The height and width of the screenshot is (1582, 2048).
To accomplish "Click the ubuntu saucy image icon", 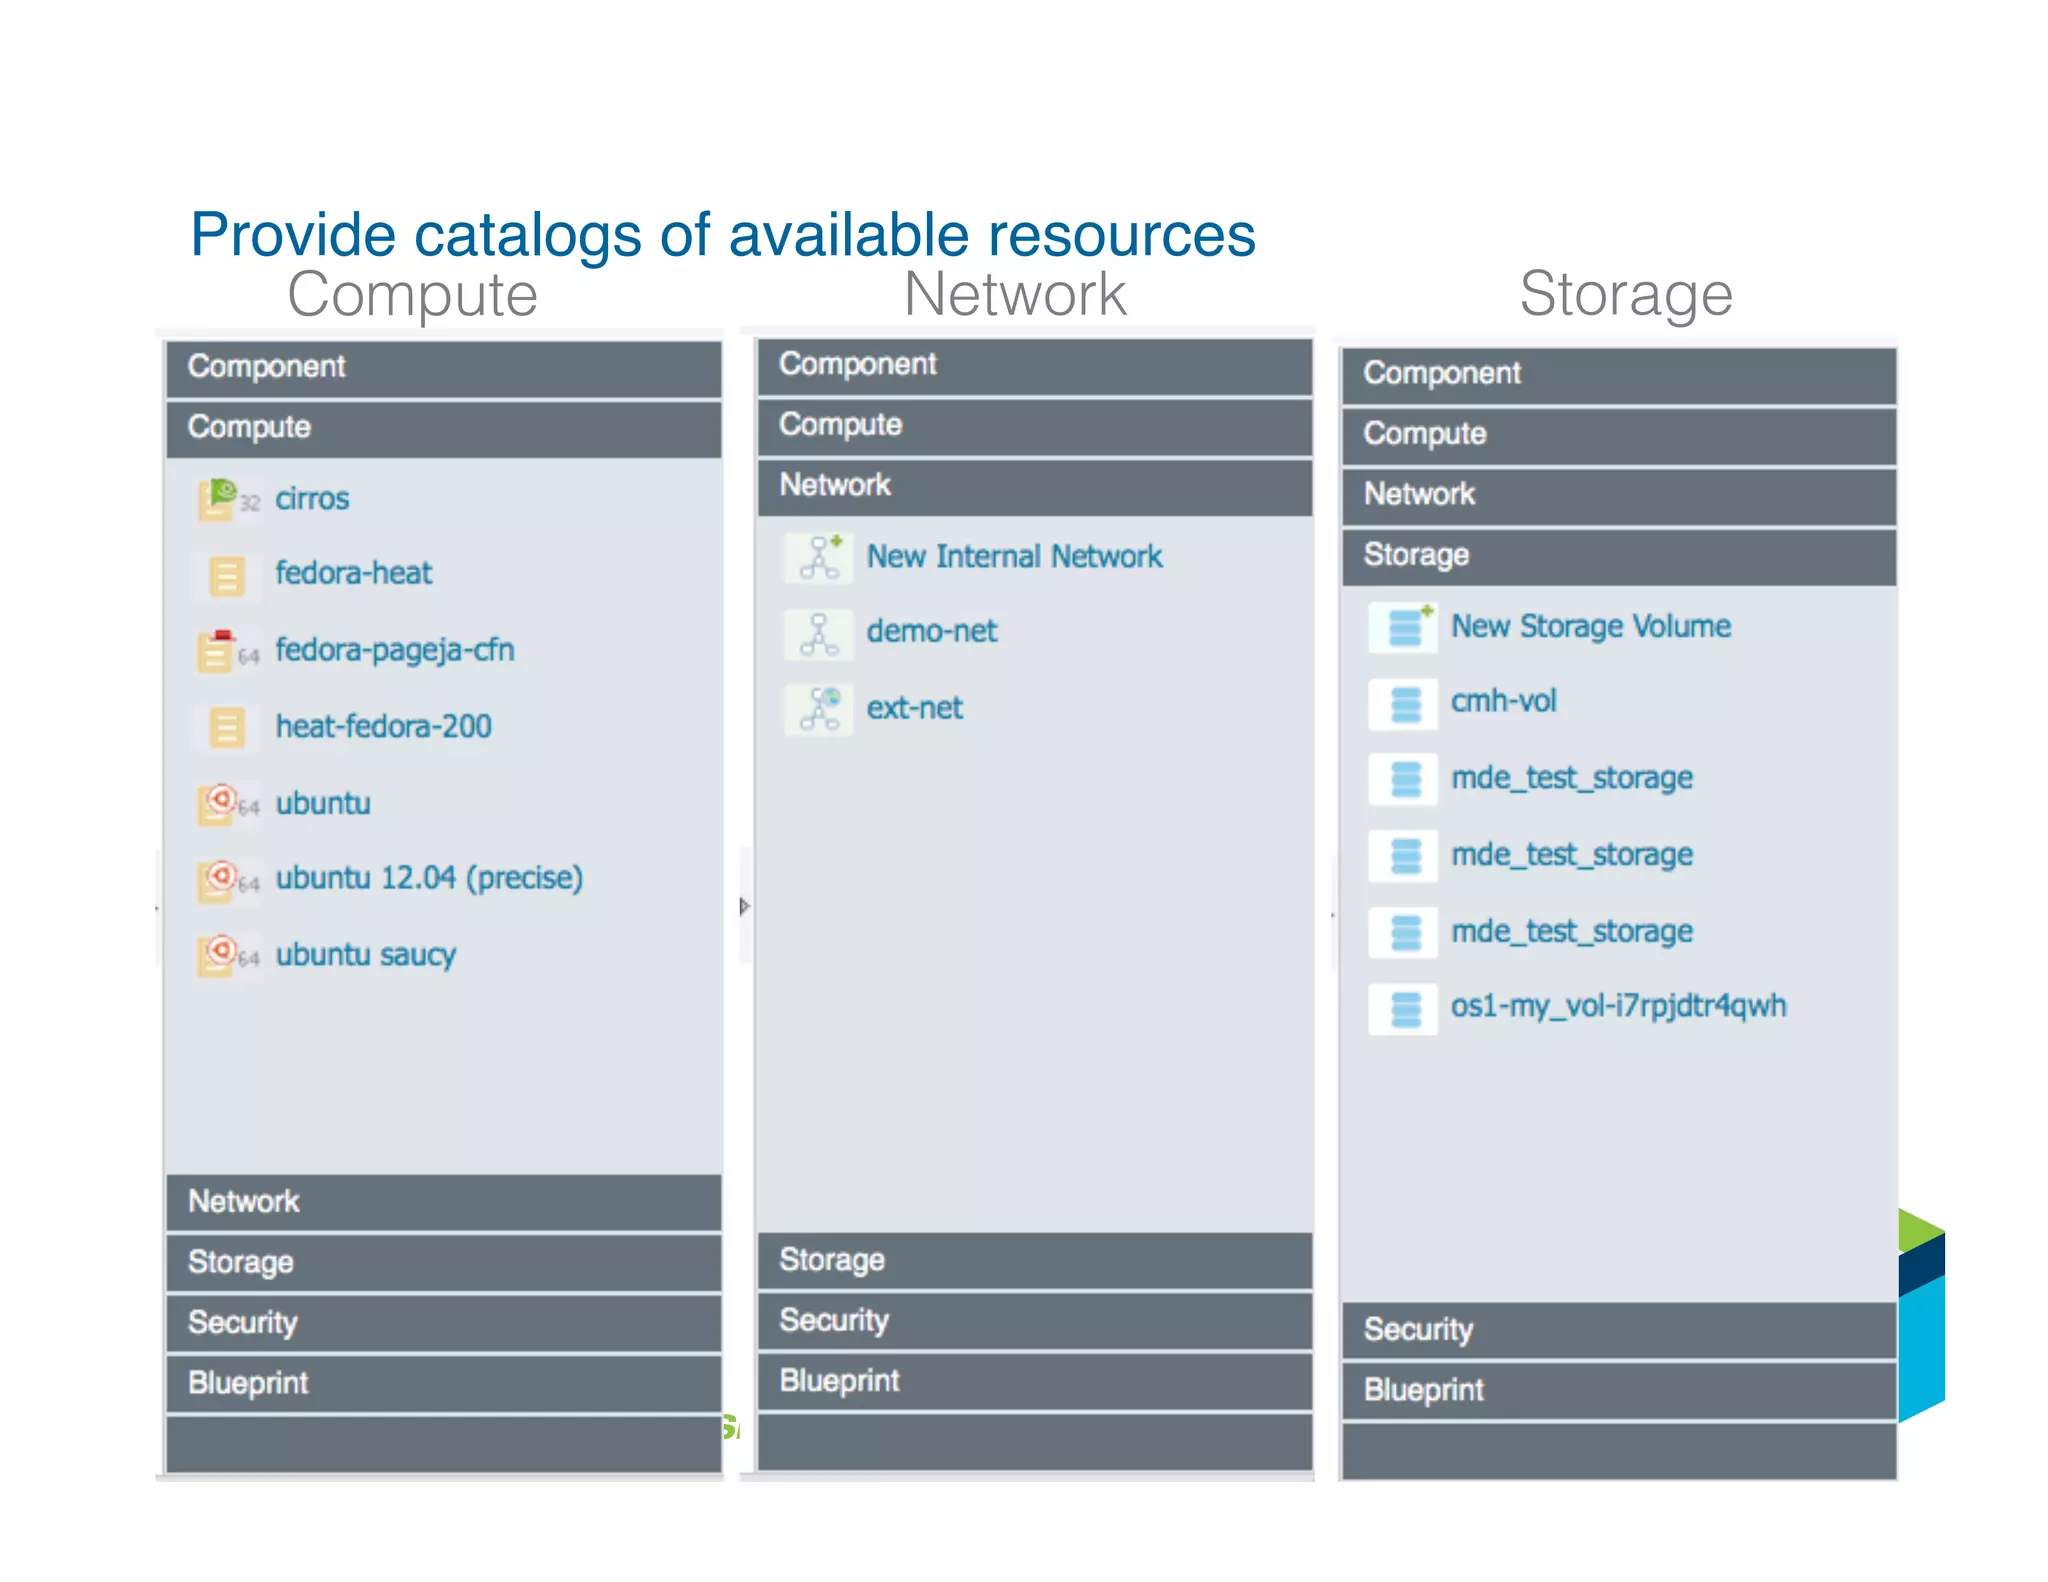I will [x=228, y=955].
